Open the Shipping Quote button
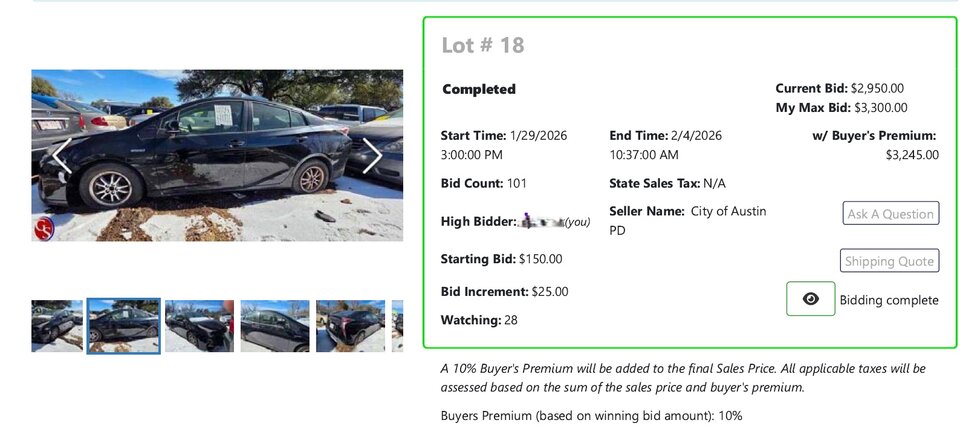This screenshot has width=960, height=446. [x=889, y=261]
